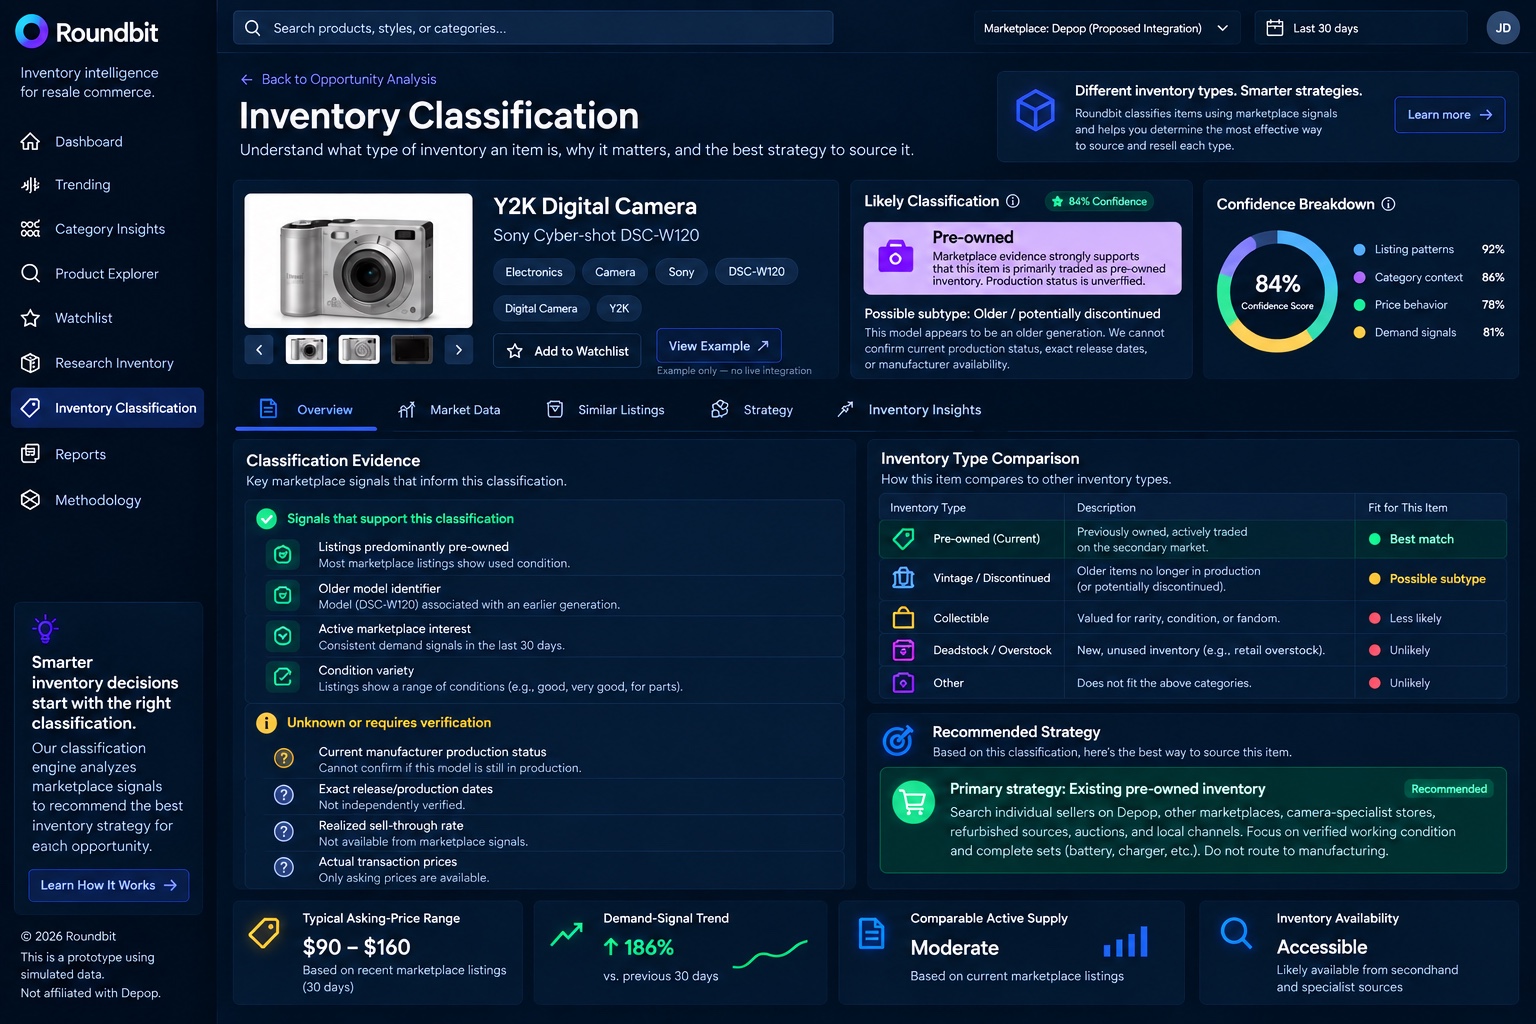Viewport: 1536px width, 1024px height.
Task: Click the Roundbit logo icon
Action: click(x=32, y=32)
